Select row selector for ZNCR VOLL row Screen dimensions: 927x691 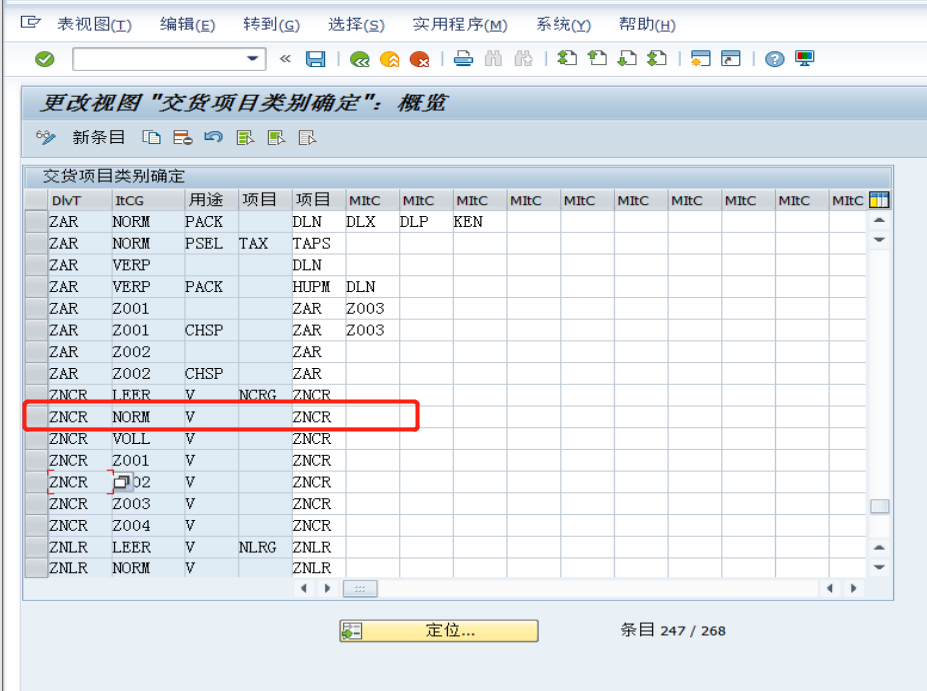pyautogui.click(x=36, y=439)
